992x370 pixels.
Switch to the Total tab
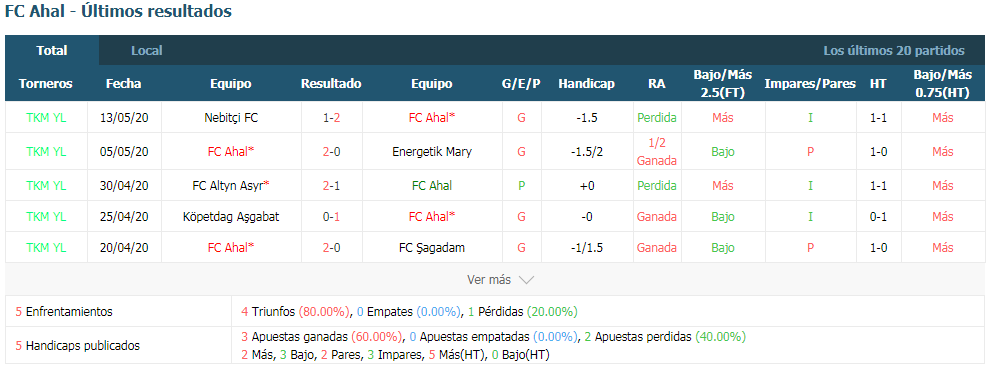tap(52, 51)
